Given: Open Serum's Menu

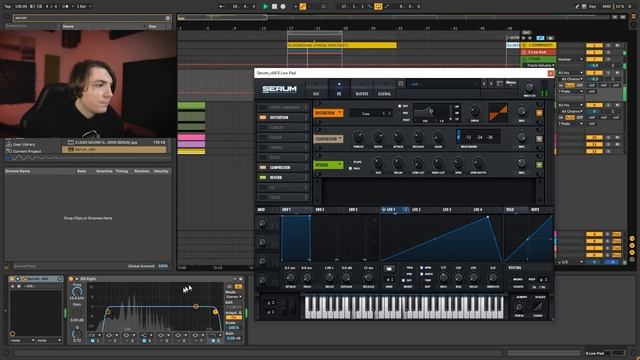Looking at the screenshot, I should click(x=511, y=83).
